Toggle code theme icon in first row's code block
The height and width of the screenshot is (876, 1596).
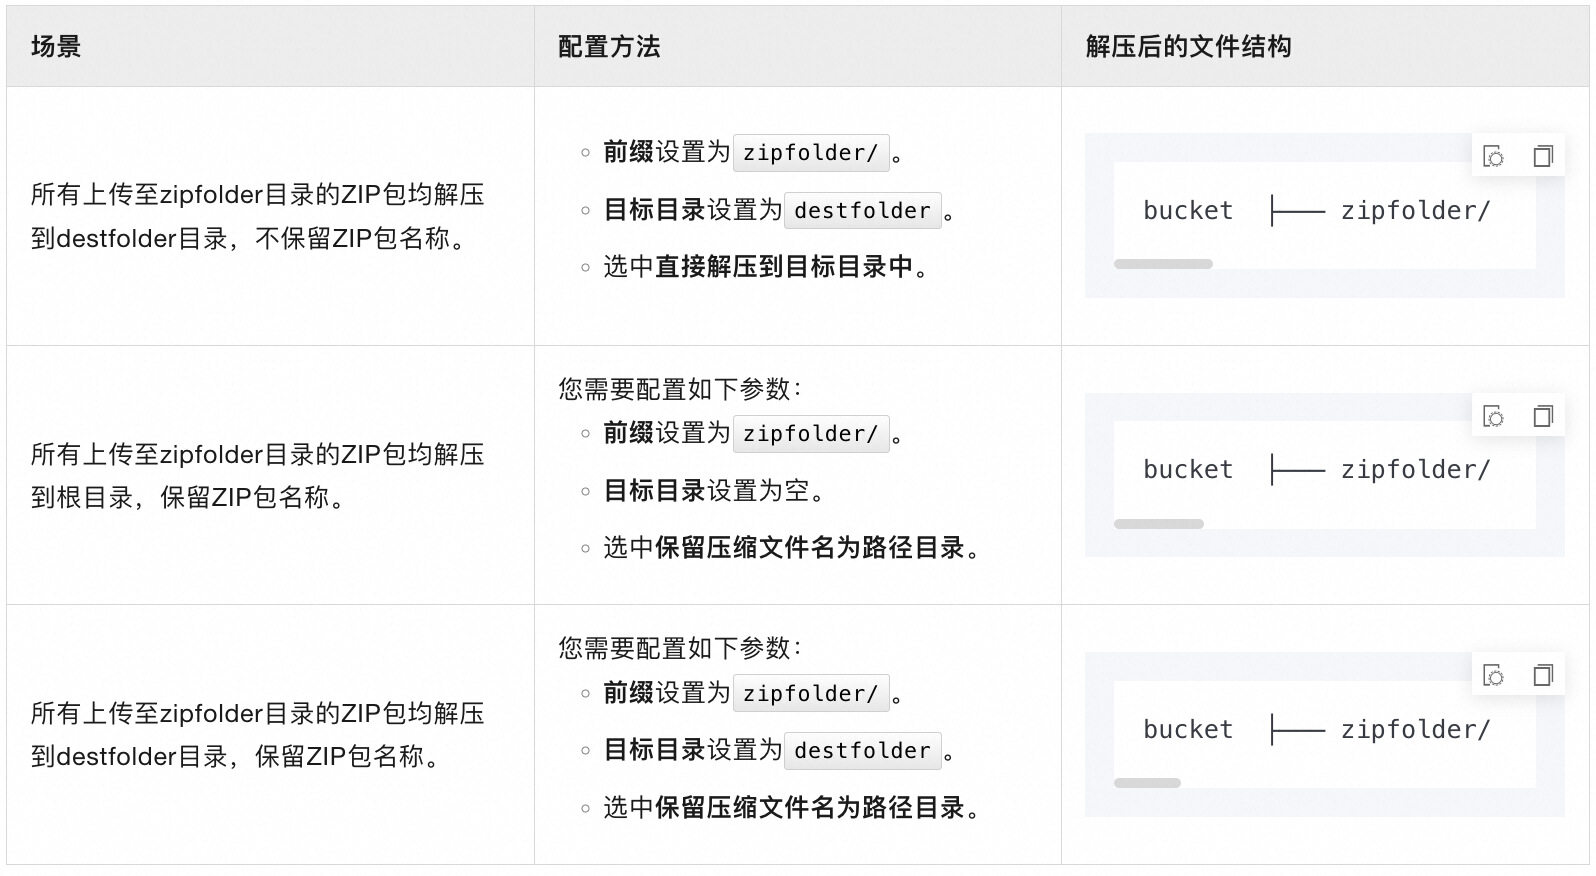(1493, 156)
